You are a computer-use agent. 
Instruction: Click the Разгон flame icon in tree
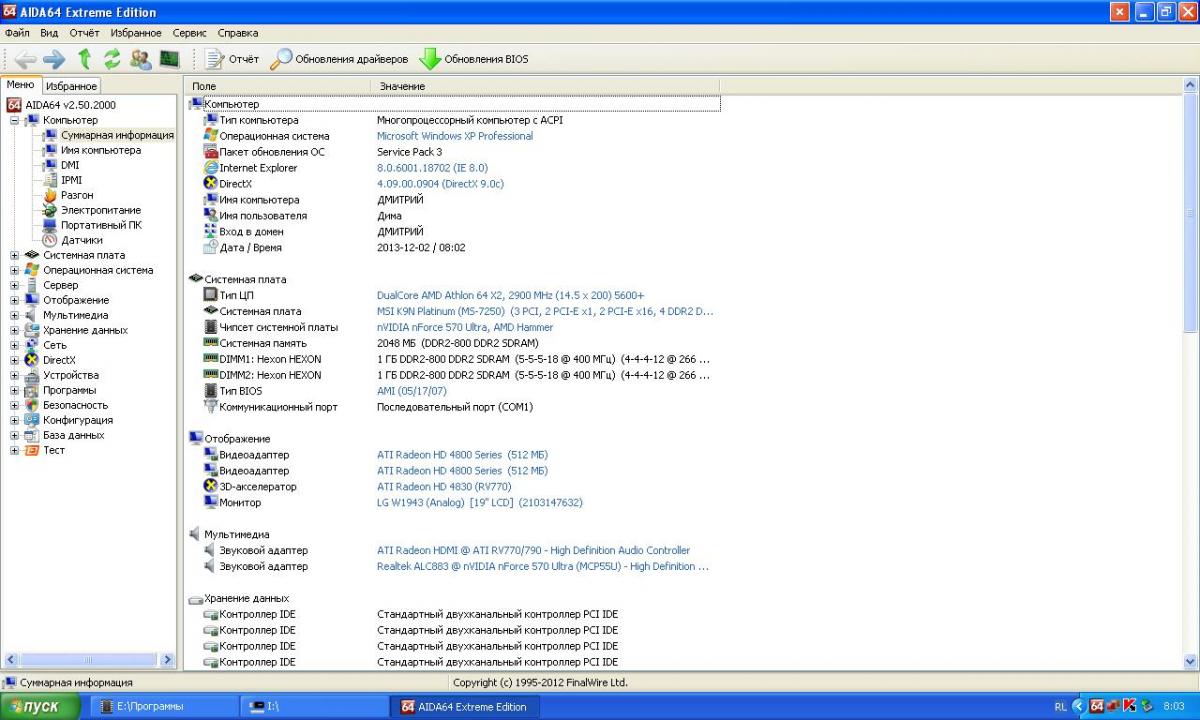(50, 195)
